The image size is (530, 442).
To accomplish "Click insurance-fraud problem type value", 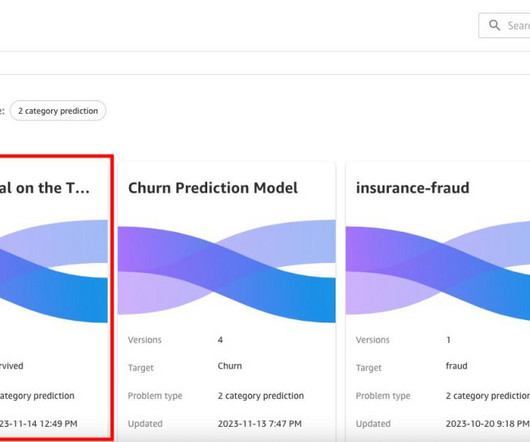I will coord(488,396).
